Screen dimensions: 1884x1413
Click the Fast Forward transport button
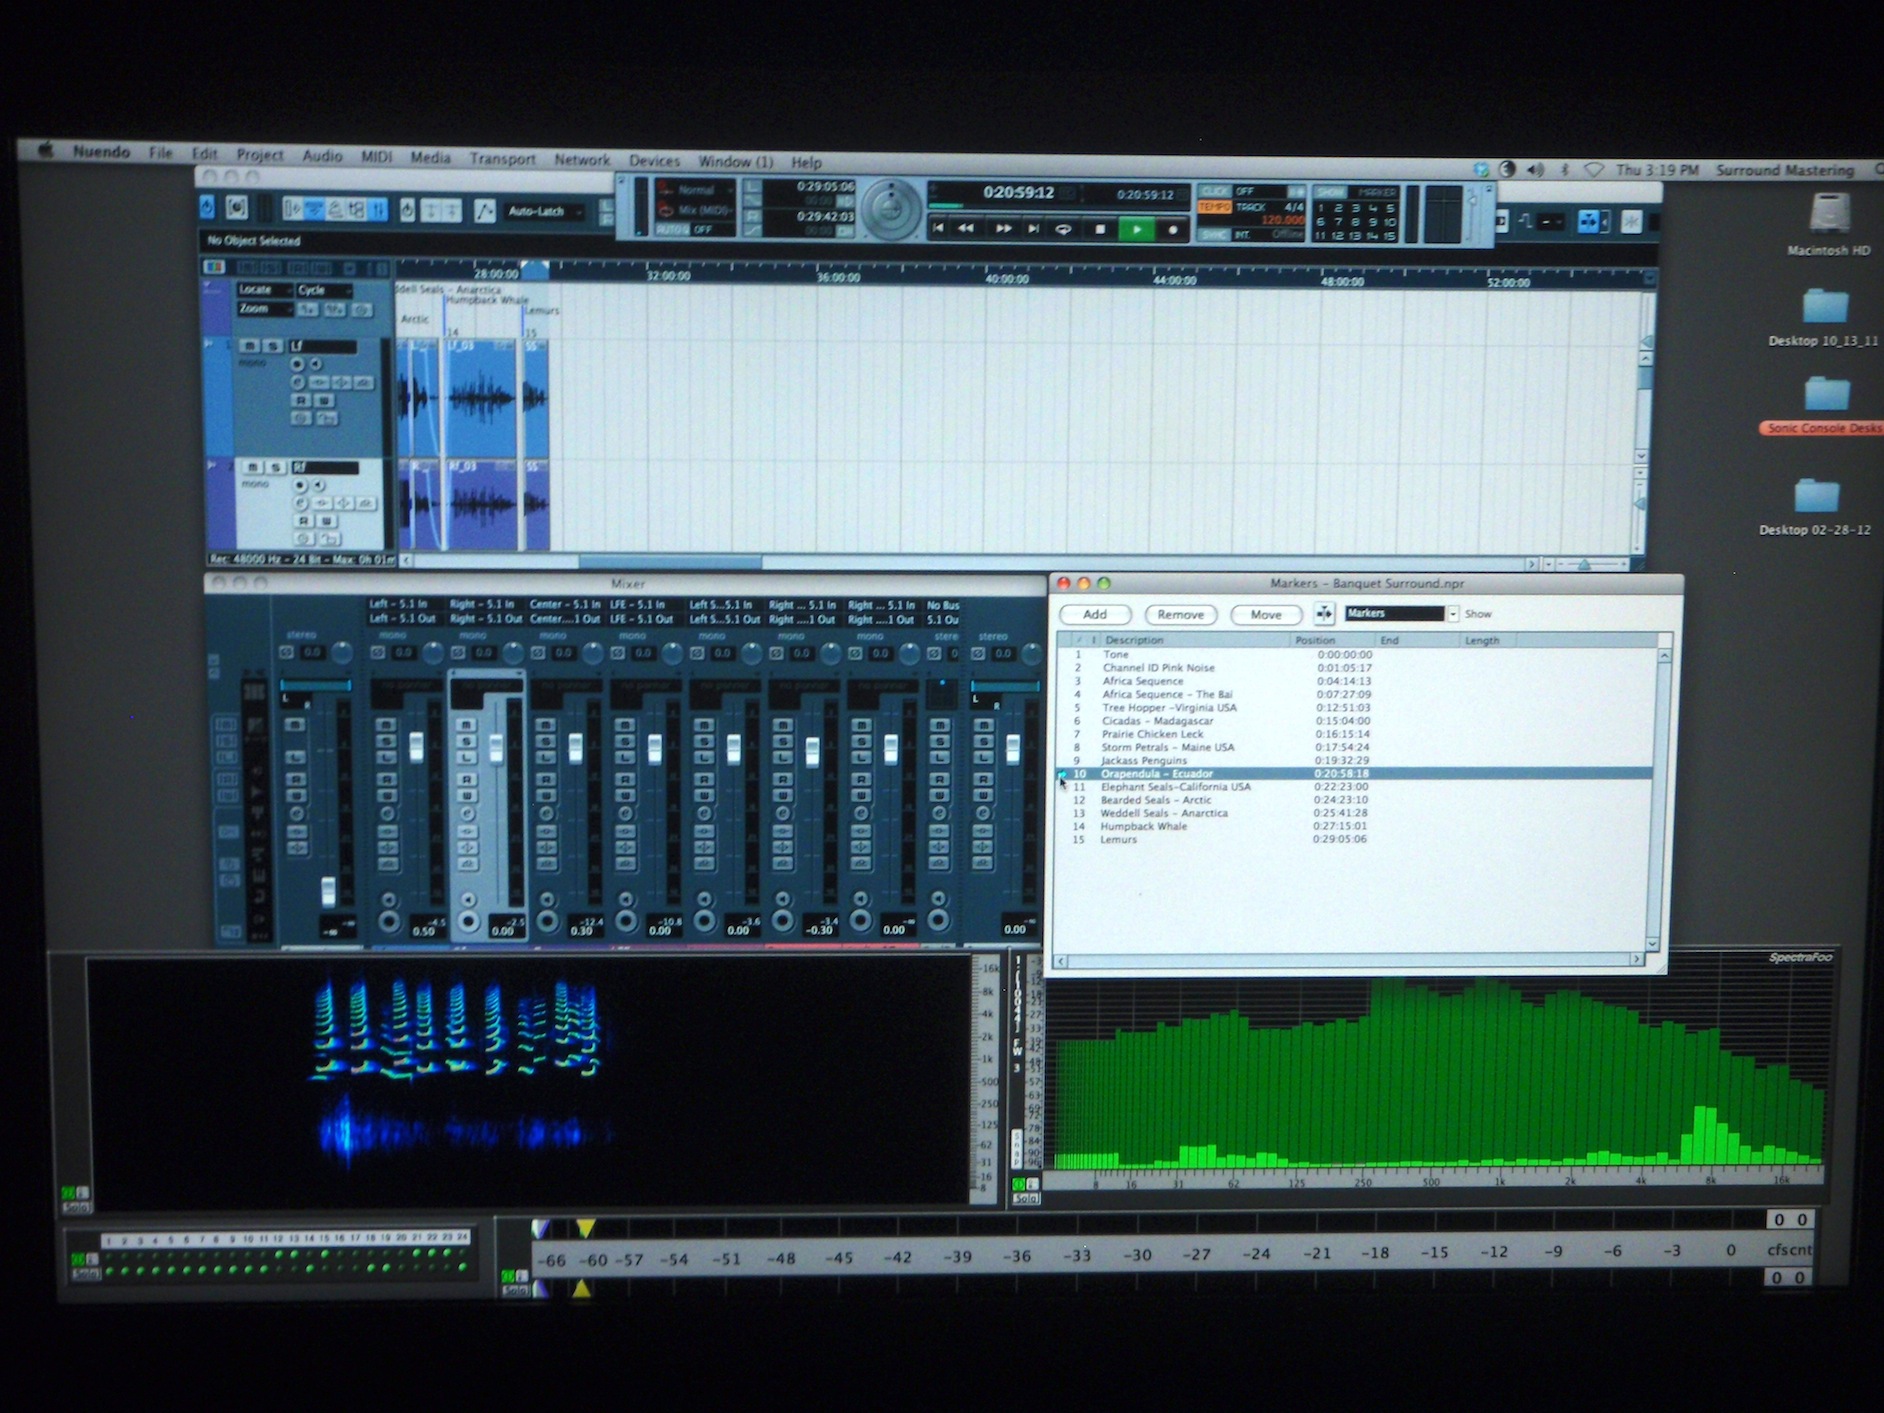(x=1002, y=229)
